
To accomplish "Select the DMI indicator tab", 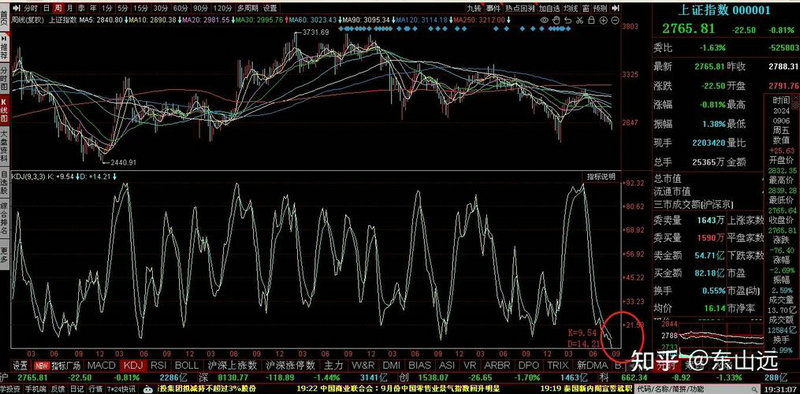I will [391, 365].
